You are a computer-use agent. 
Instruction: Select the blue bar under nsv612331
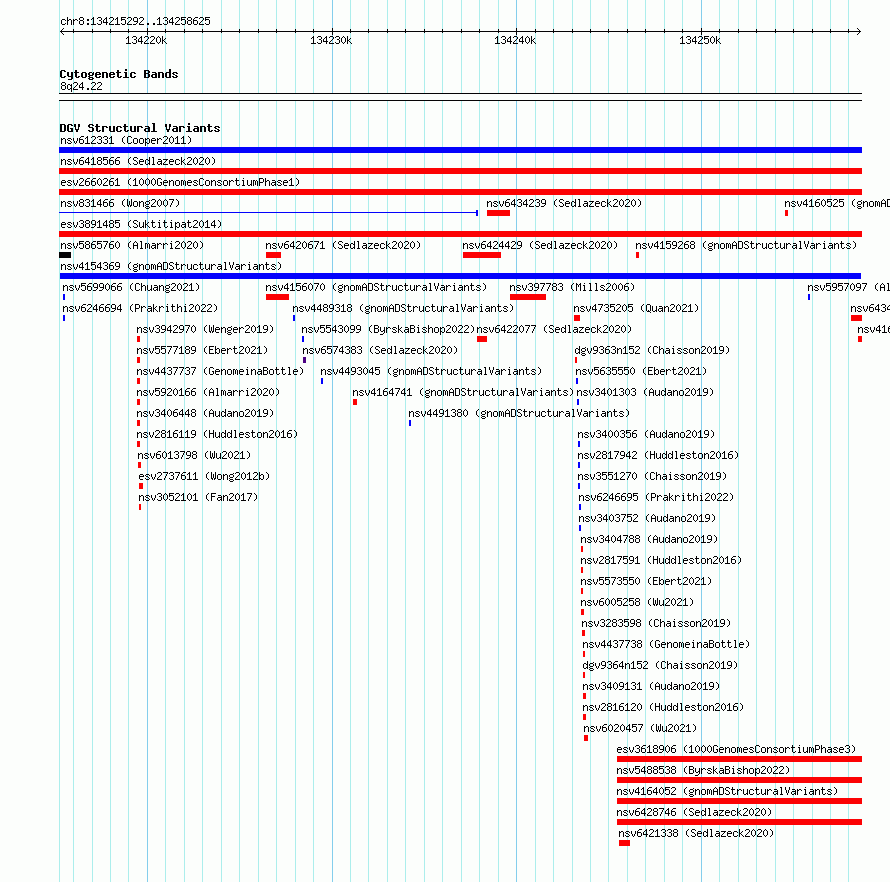coord(460,150)
